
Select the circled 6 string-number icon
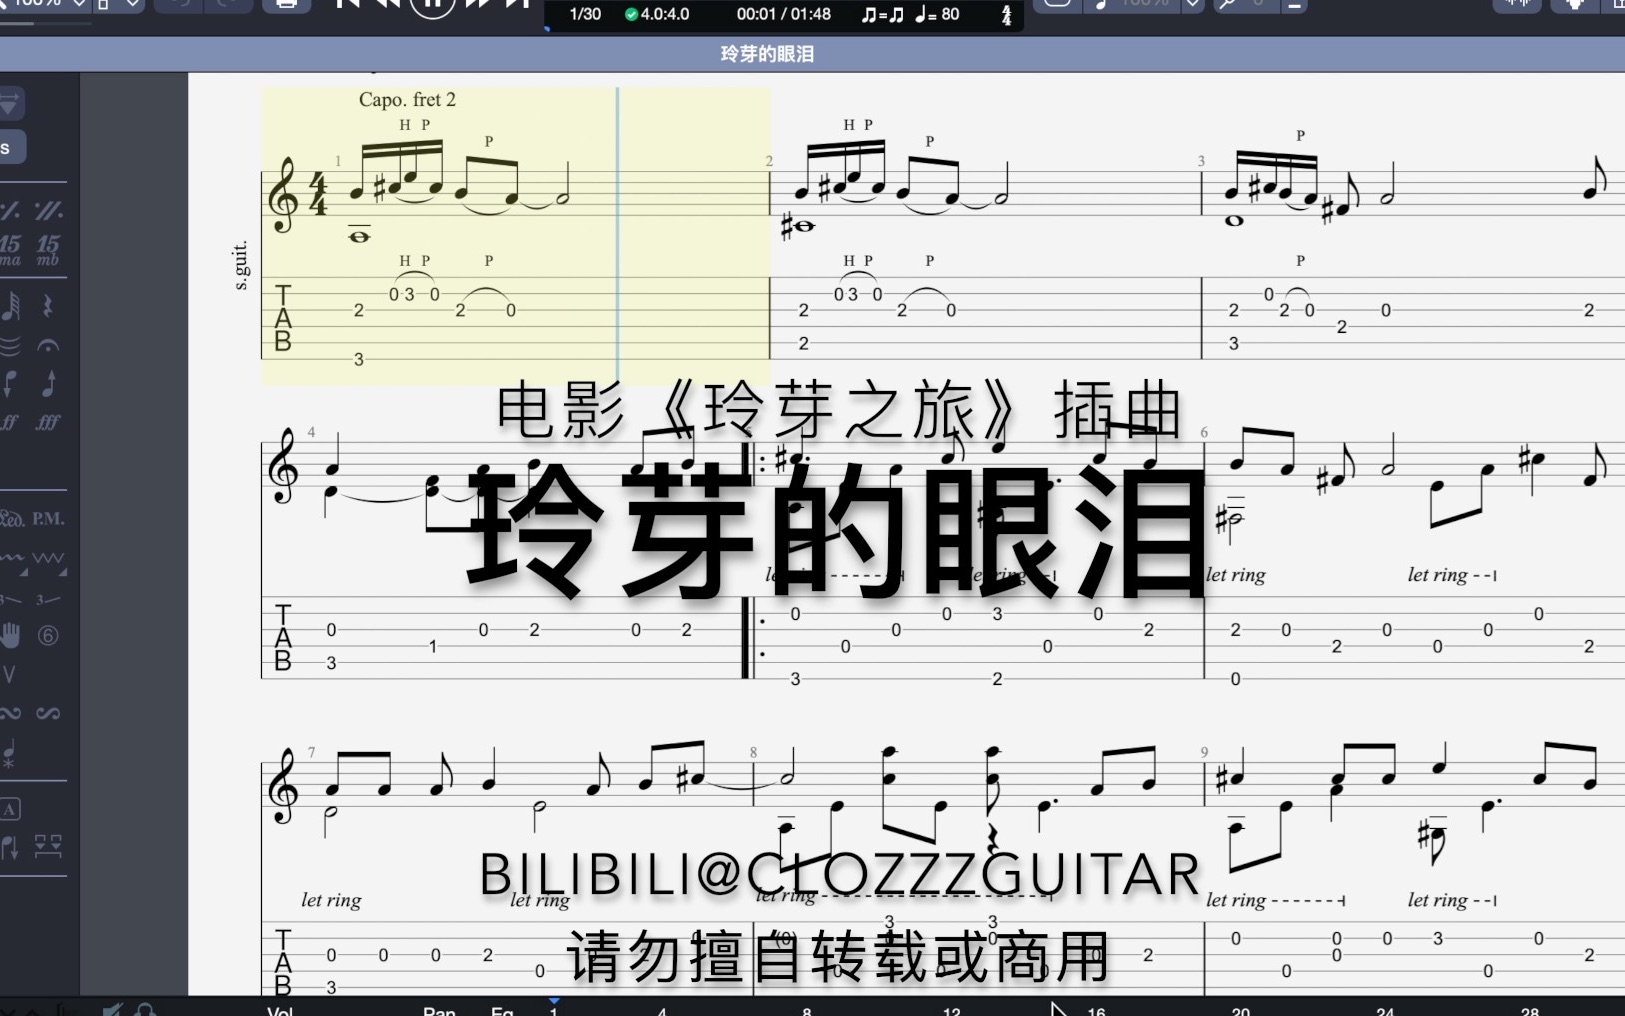tap(48, 635)
